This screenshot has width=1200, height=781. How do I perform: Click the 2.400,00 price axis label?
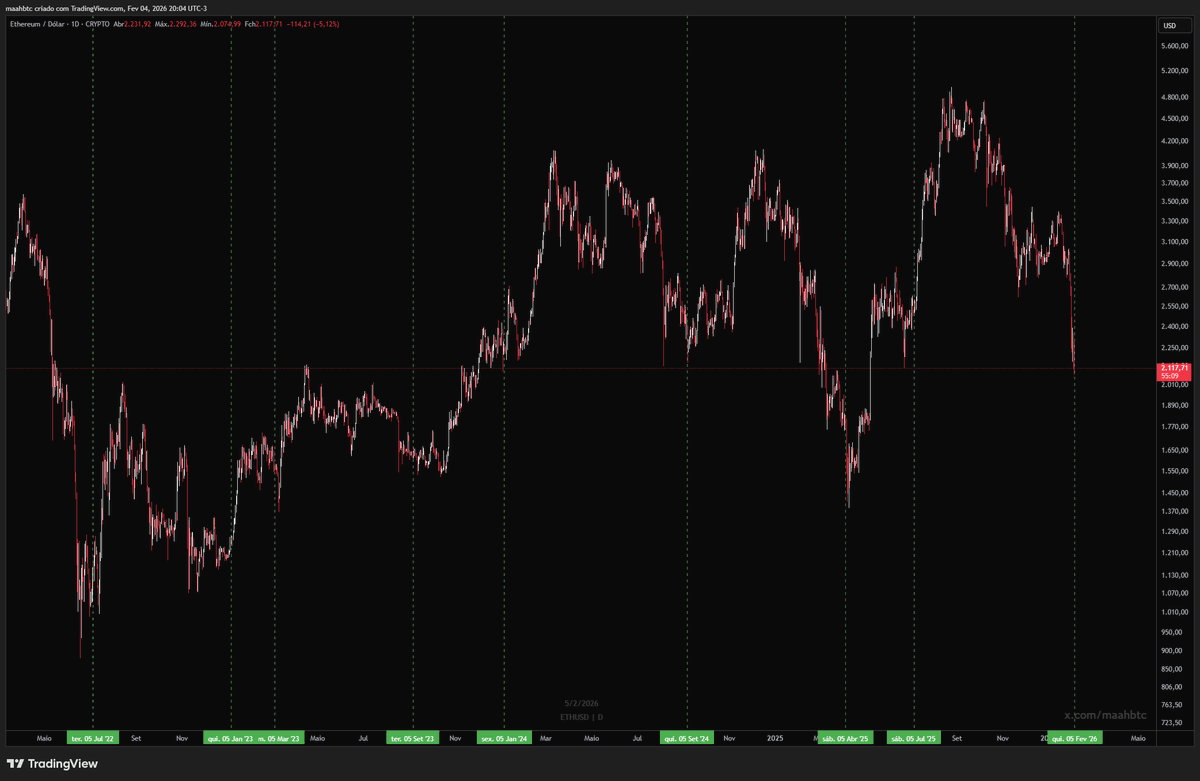coord(1174,326)
